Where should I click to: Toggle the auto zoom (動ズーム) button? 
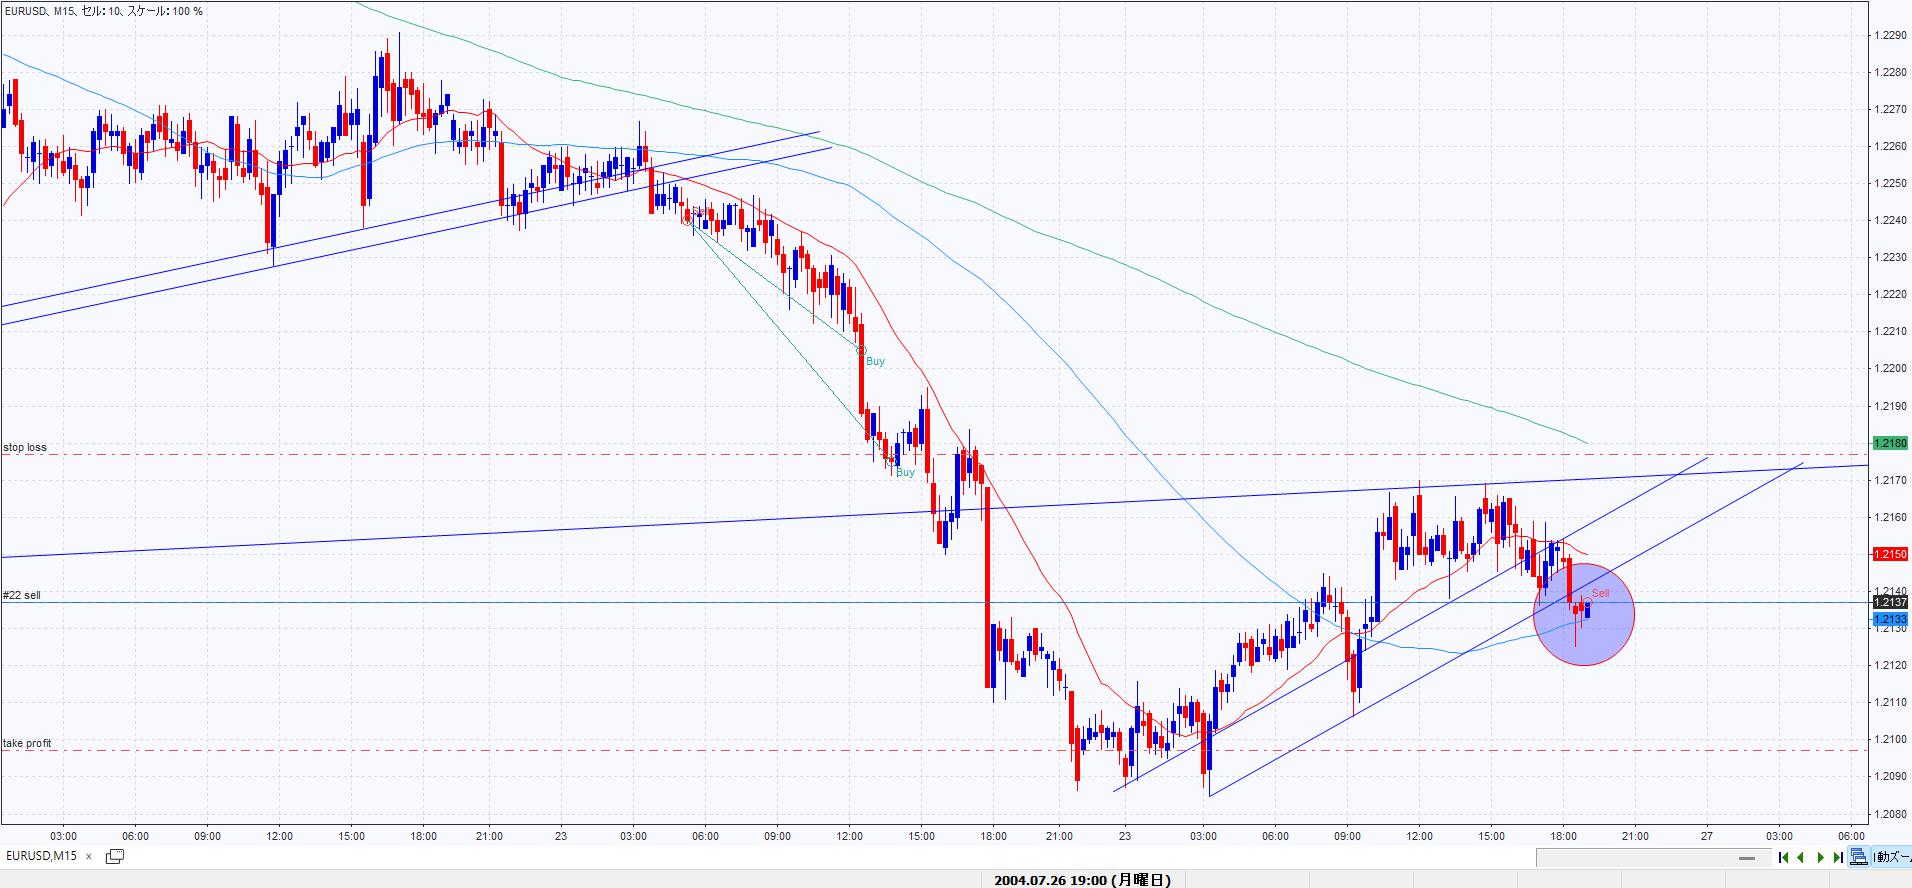click(x=1892, y=857)
